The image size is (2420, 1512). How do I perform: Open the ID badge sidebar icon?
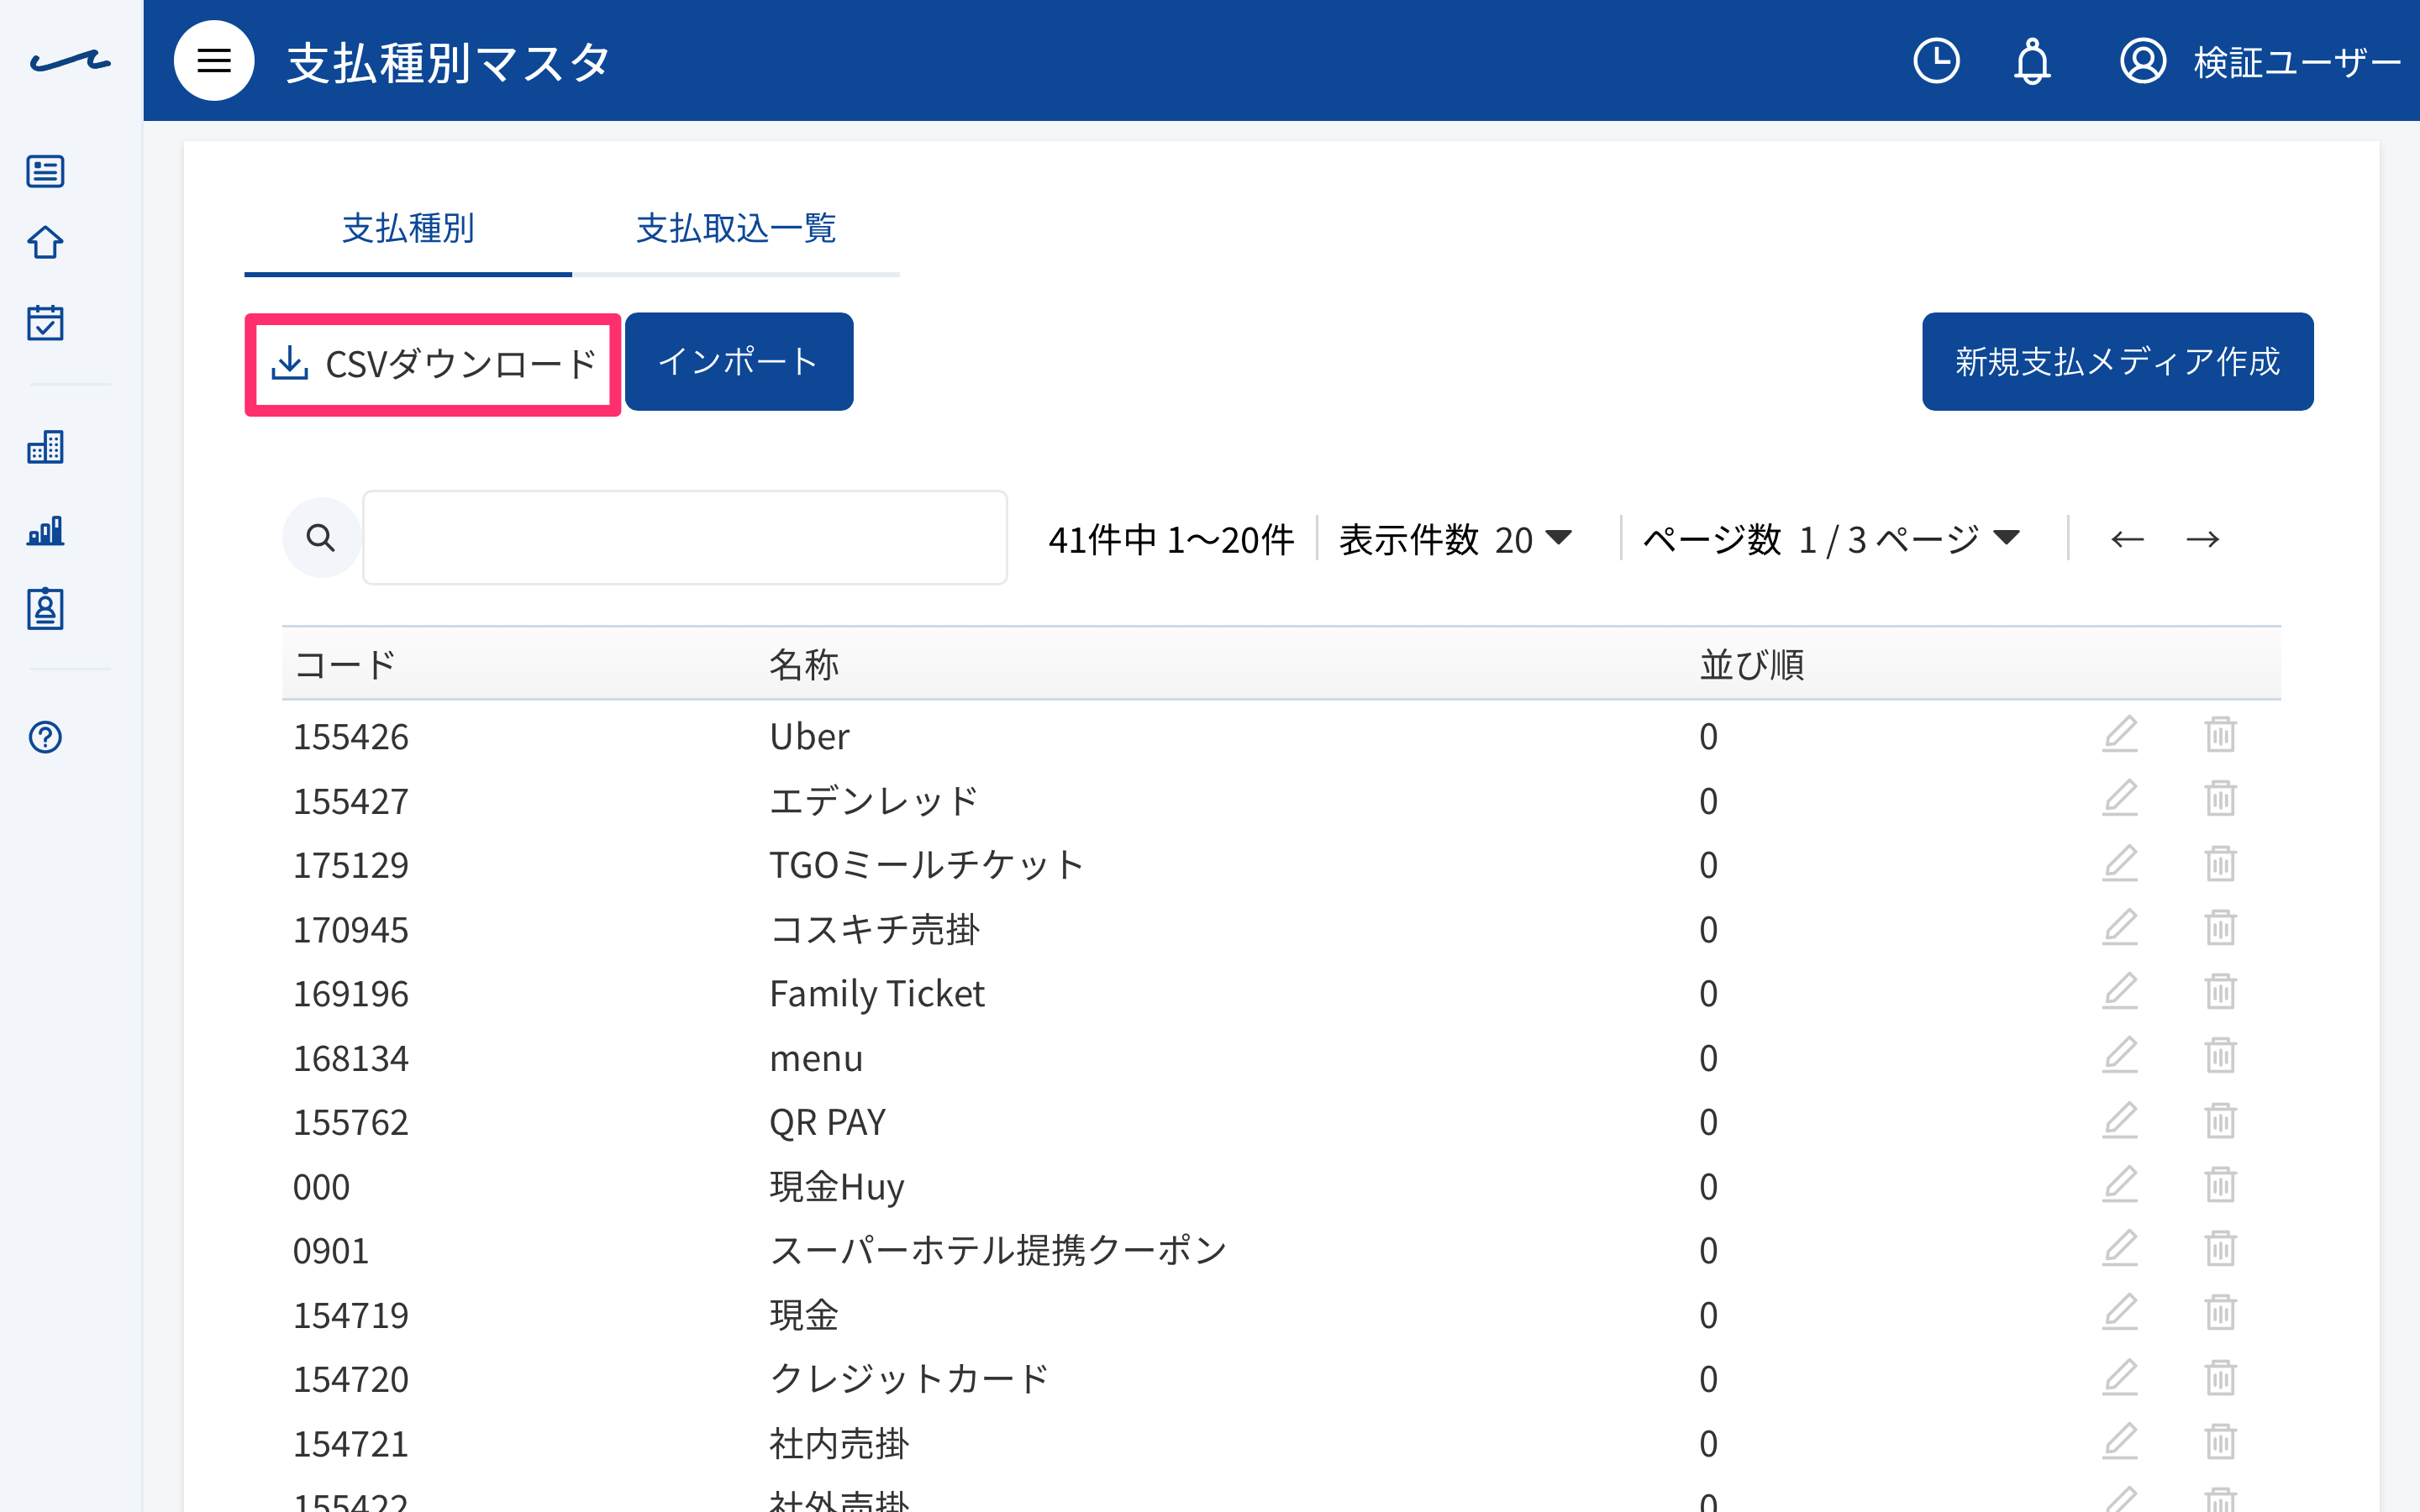[x=45, y=608]
